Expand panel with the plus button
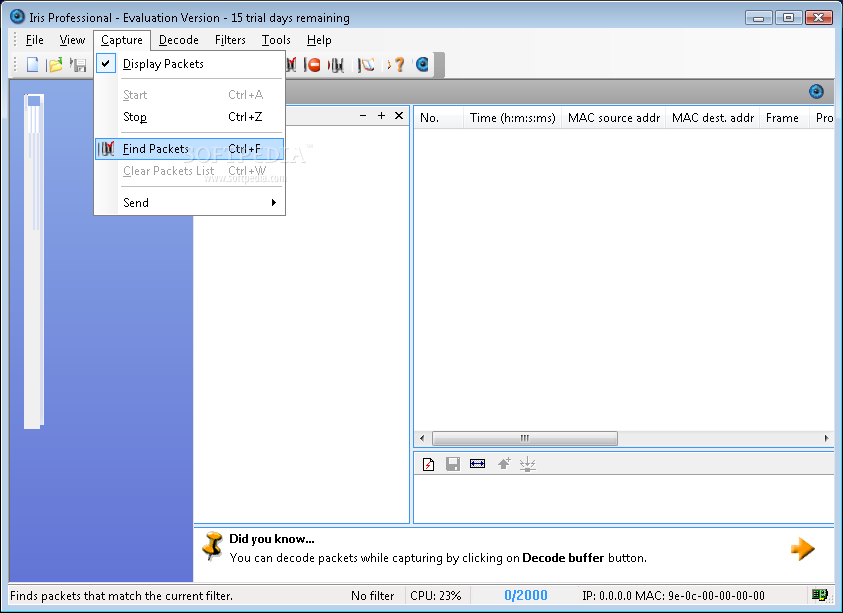The image size is (843, 613). point(381,116)
